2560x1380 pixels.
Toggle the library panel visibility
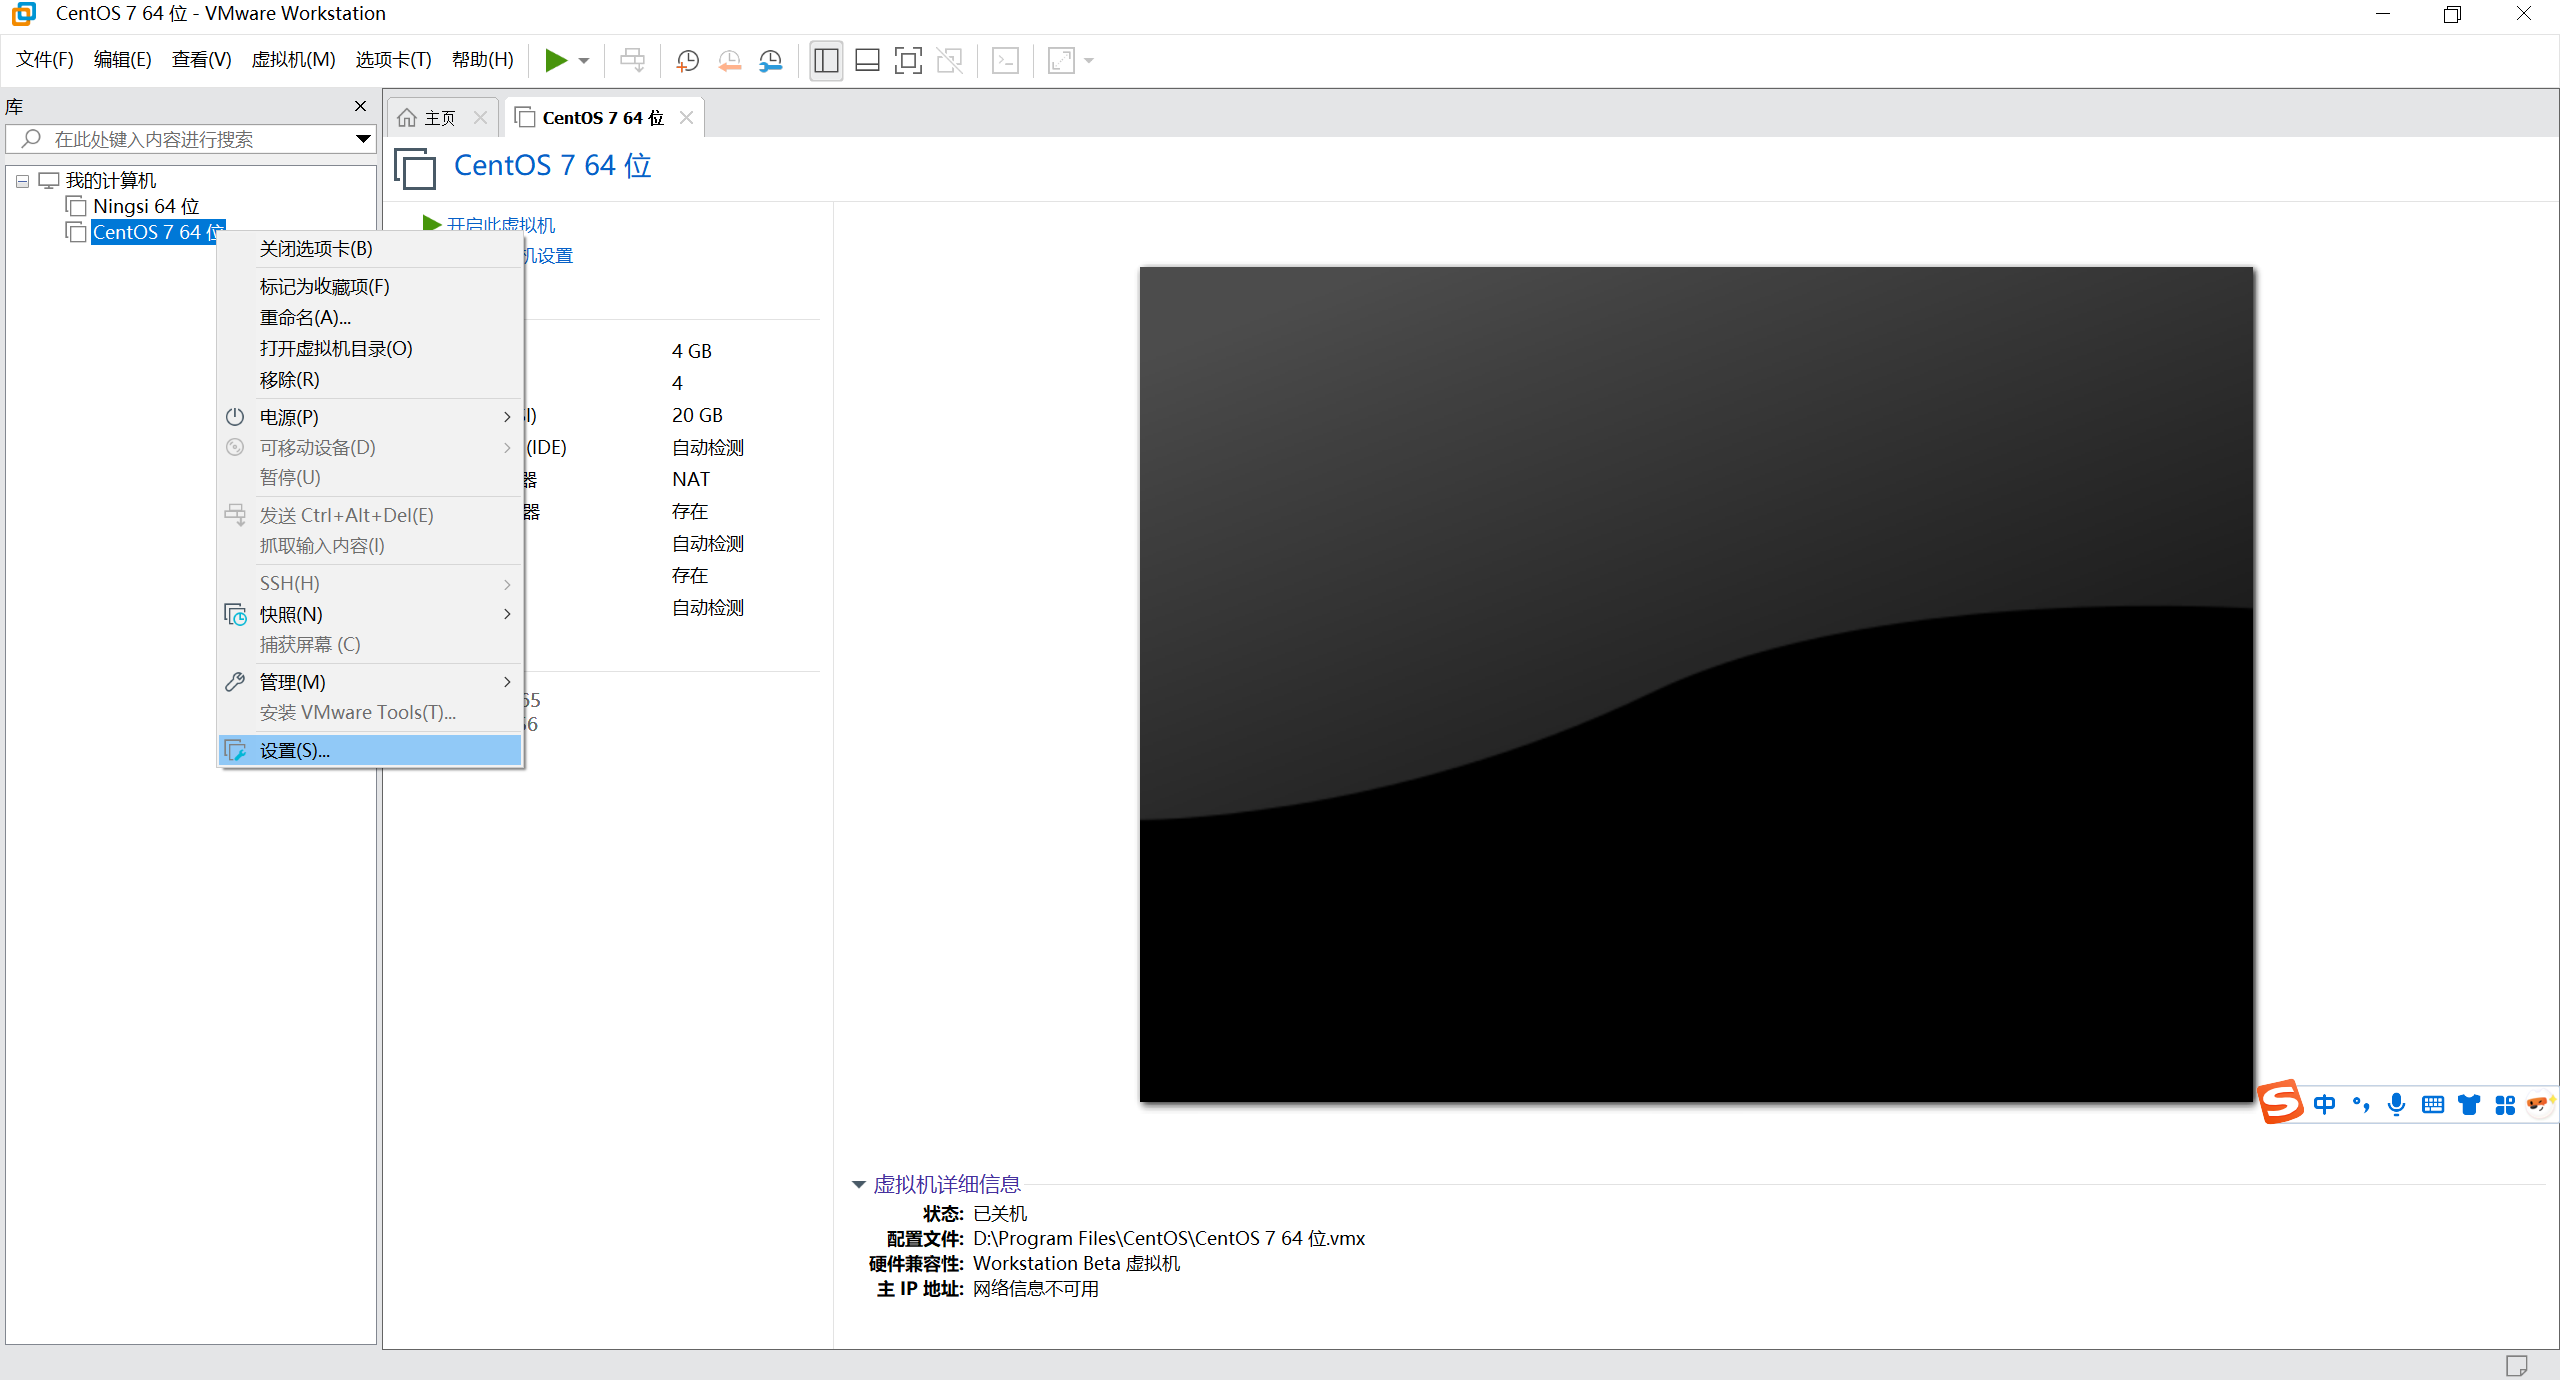tap(825, 60)
